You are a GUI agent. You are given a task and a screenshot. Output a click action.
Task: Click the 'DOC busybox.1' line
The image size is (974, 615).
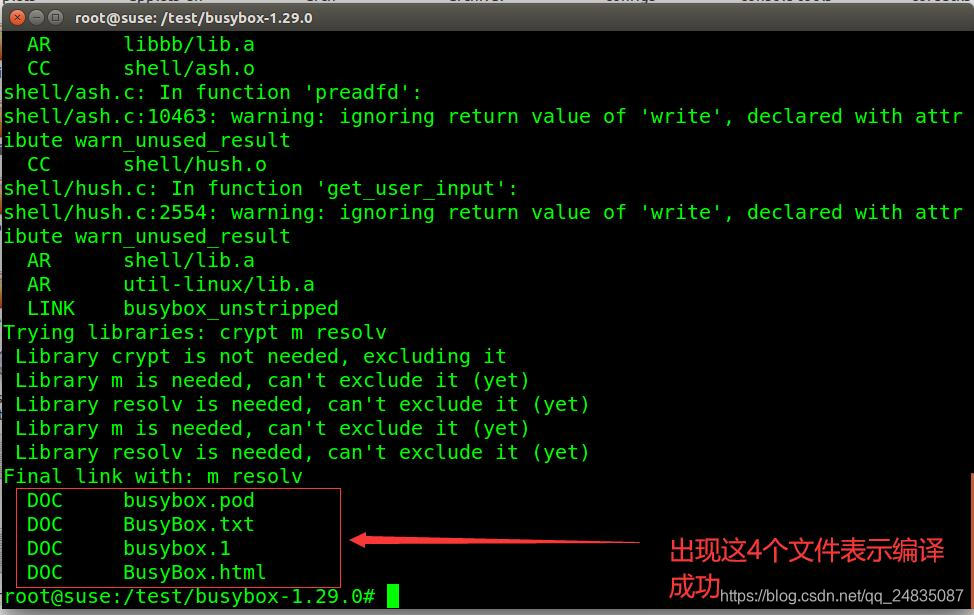129,549
